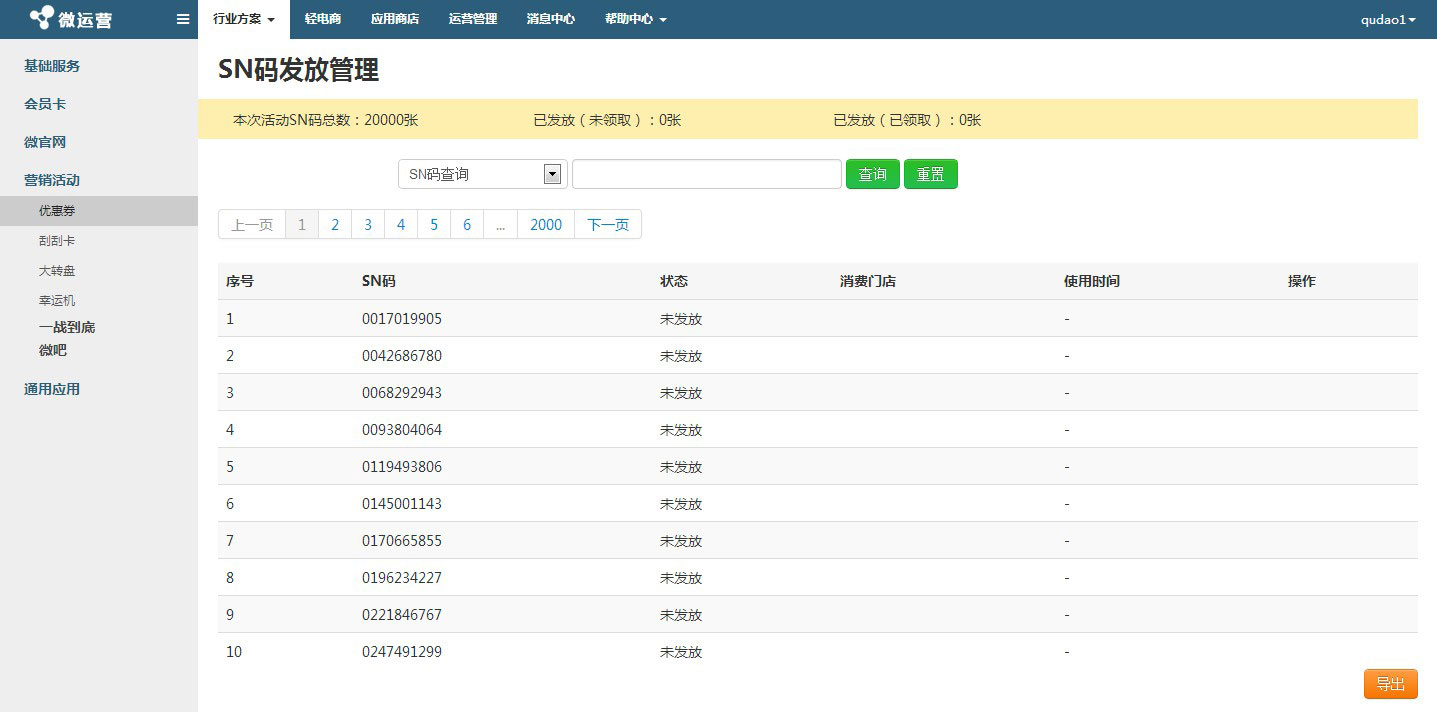Click SN code 0068292943
This screenshot has width=1437, height=712.
click(x=402, y=393)
